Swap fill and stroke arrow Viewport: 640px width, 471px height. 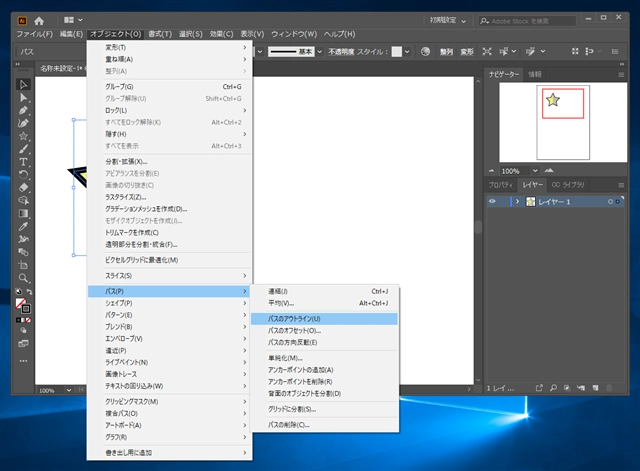pos(29,291)
